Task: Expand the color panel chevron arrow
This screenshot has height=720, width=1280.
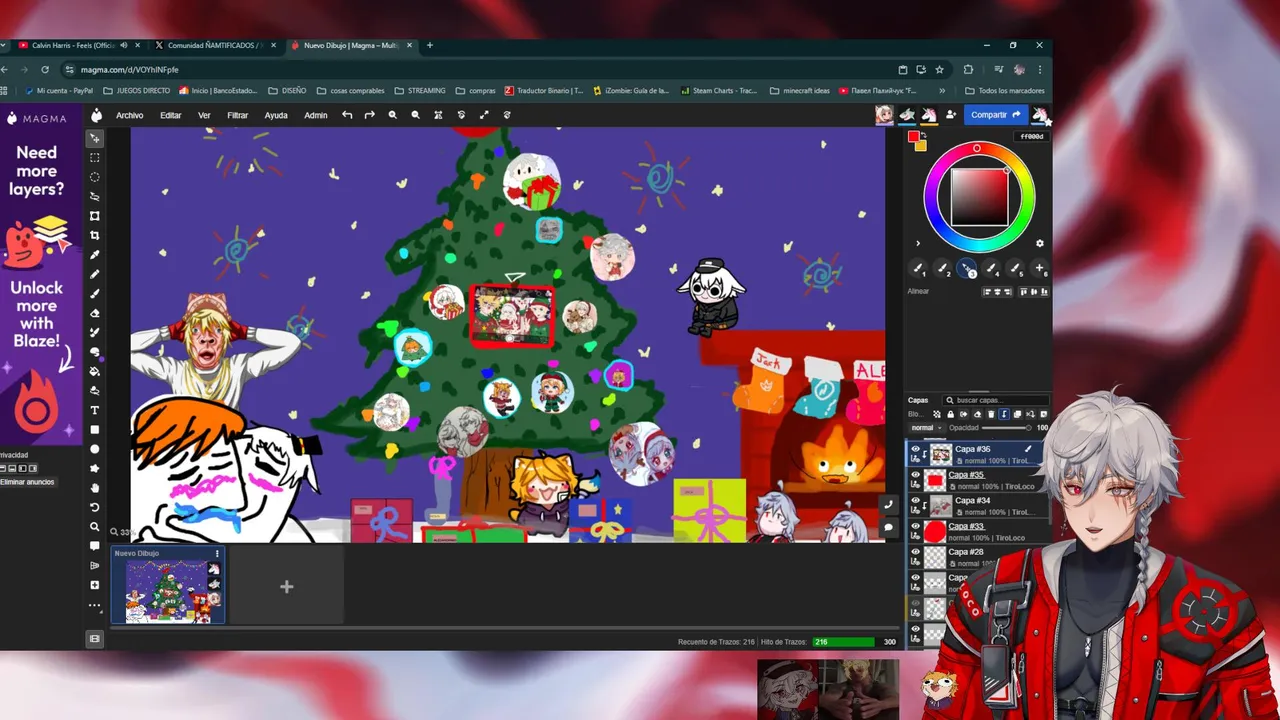Action: click(918, 243)
